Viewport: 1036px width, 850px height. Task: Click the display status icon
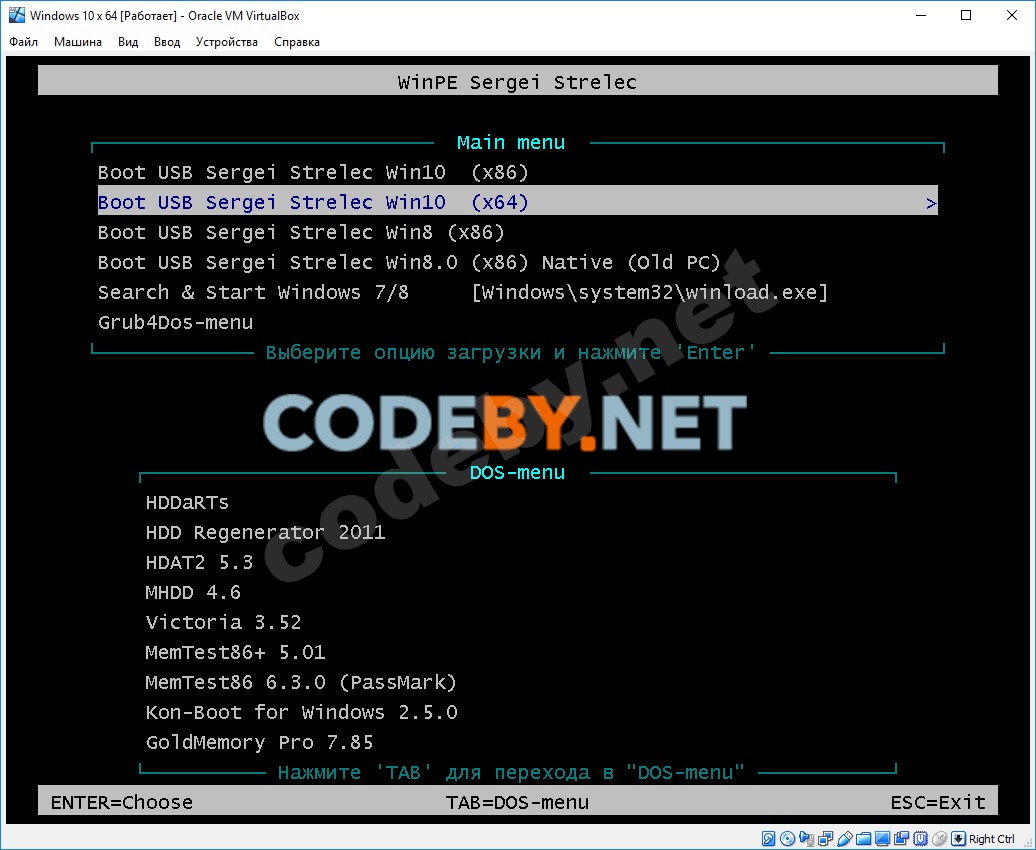point(882,839)
